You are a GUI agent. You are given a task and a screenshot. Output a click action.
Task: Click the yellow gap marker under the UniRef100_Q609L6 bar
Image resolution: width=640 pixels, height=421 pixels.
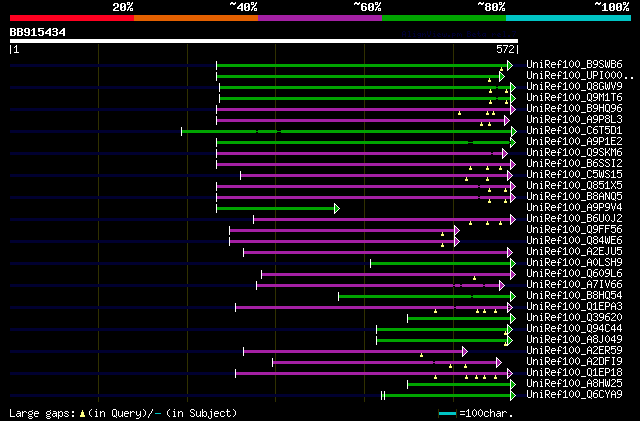[x=474, y=278]
